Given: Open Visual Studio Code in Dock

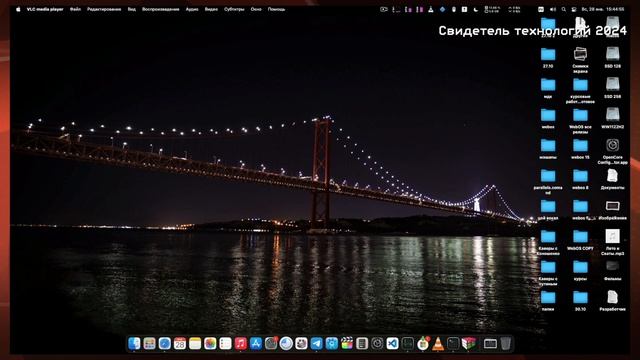Looking at the screenshot, I should 392,344.
